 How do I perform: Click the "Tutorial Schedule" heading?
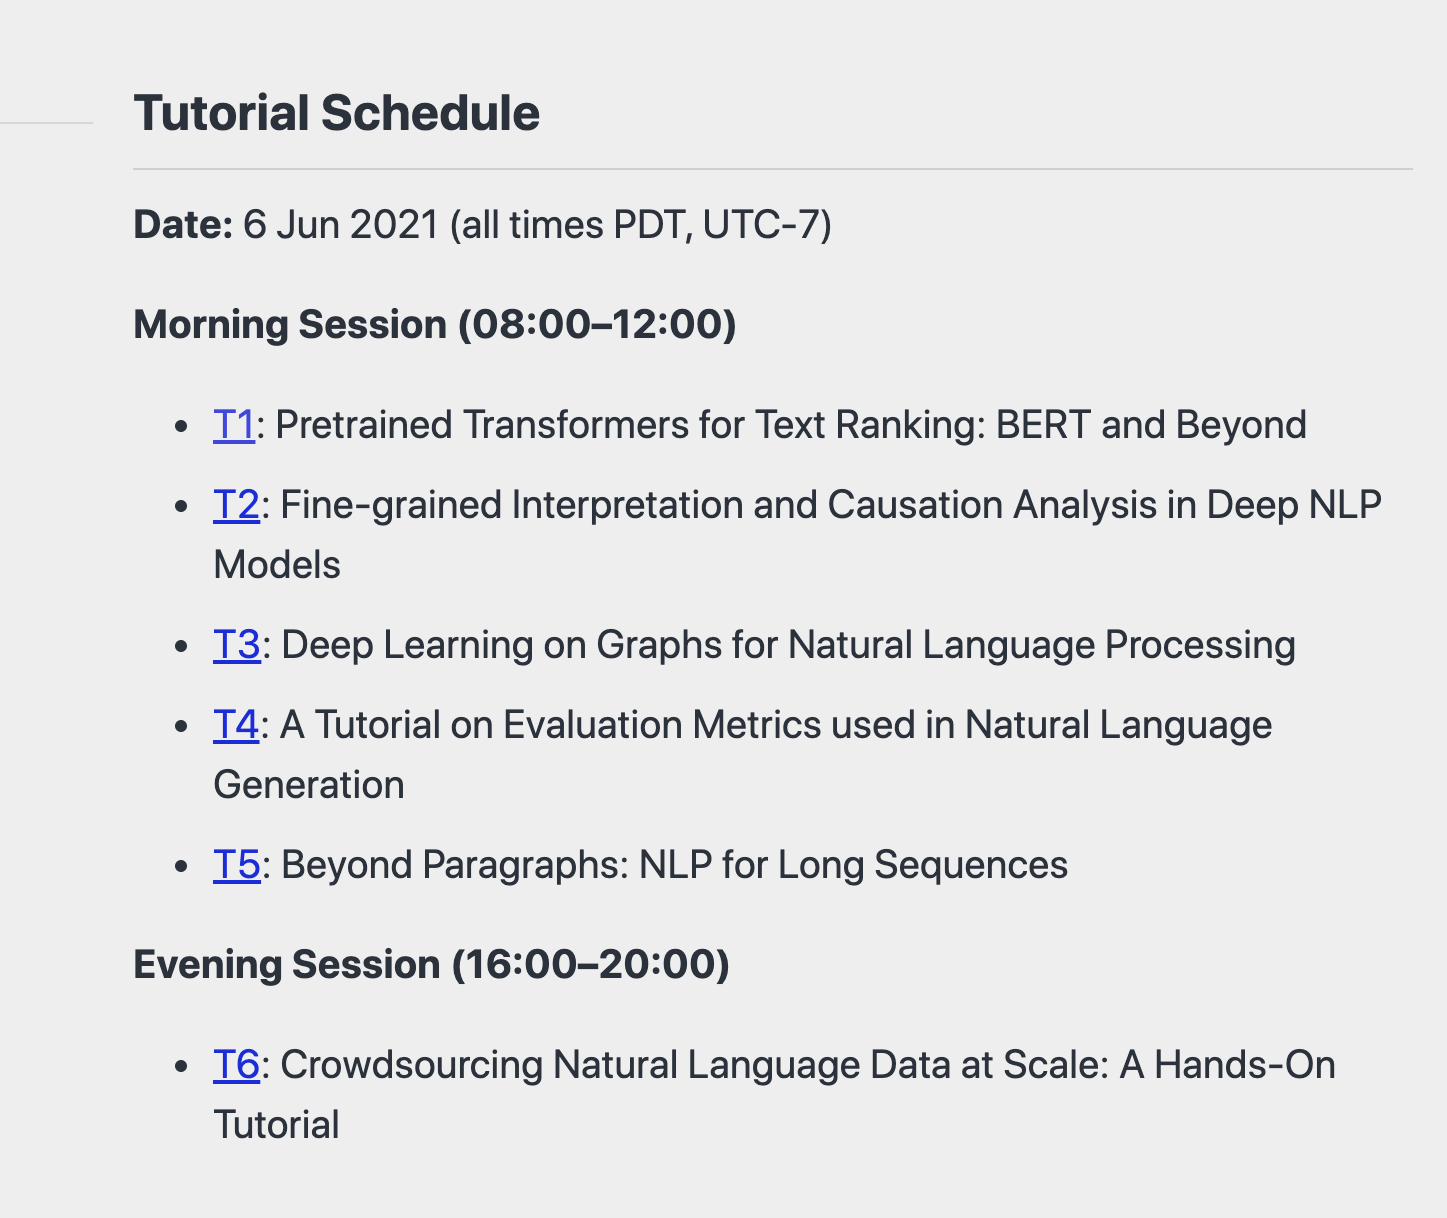[x=336, y=113]
